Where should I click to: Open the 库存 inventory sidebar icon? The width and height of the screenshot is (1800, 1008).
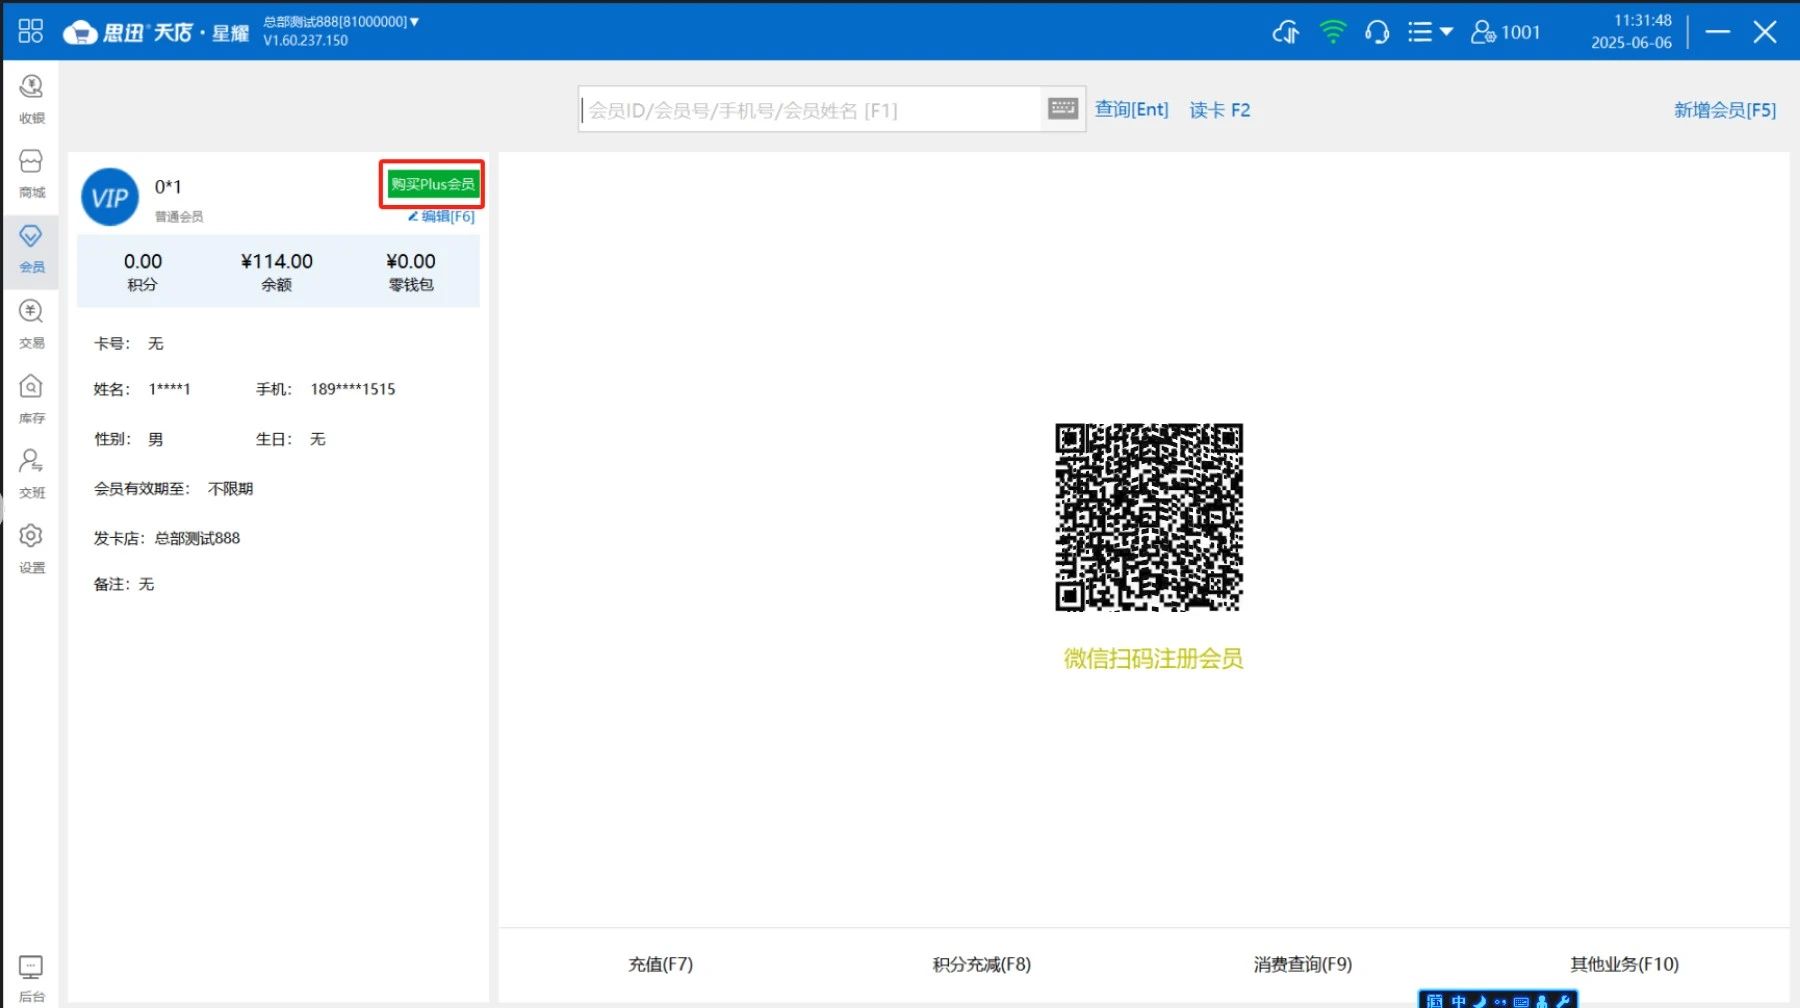click(31, 397)
